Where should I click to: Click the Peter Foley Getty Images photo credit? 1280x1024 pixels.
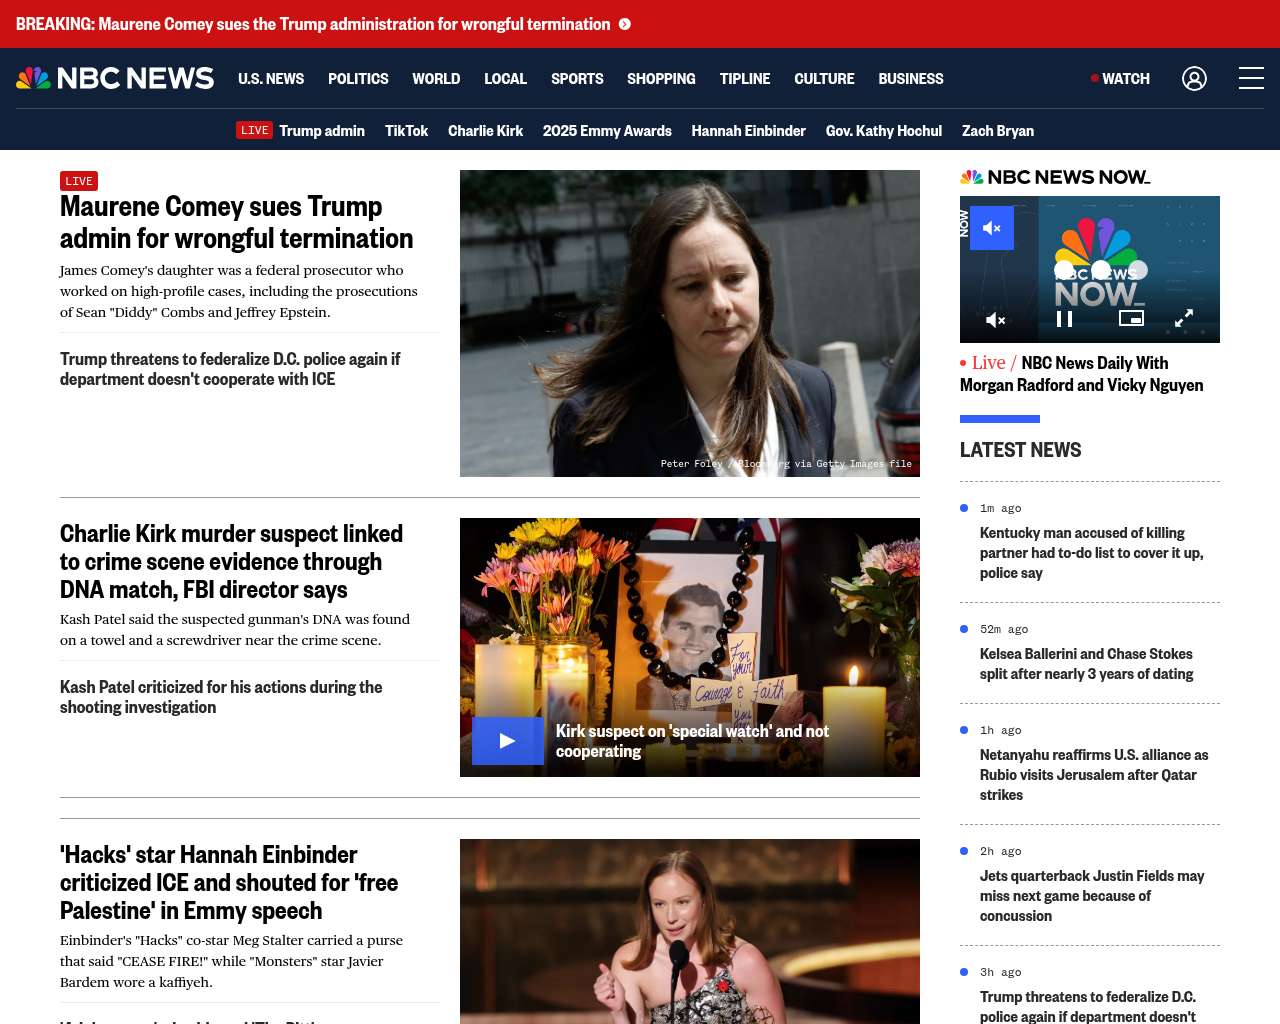coord(786,464)
